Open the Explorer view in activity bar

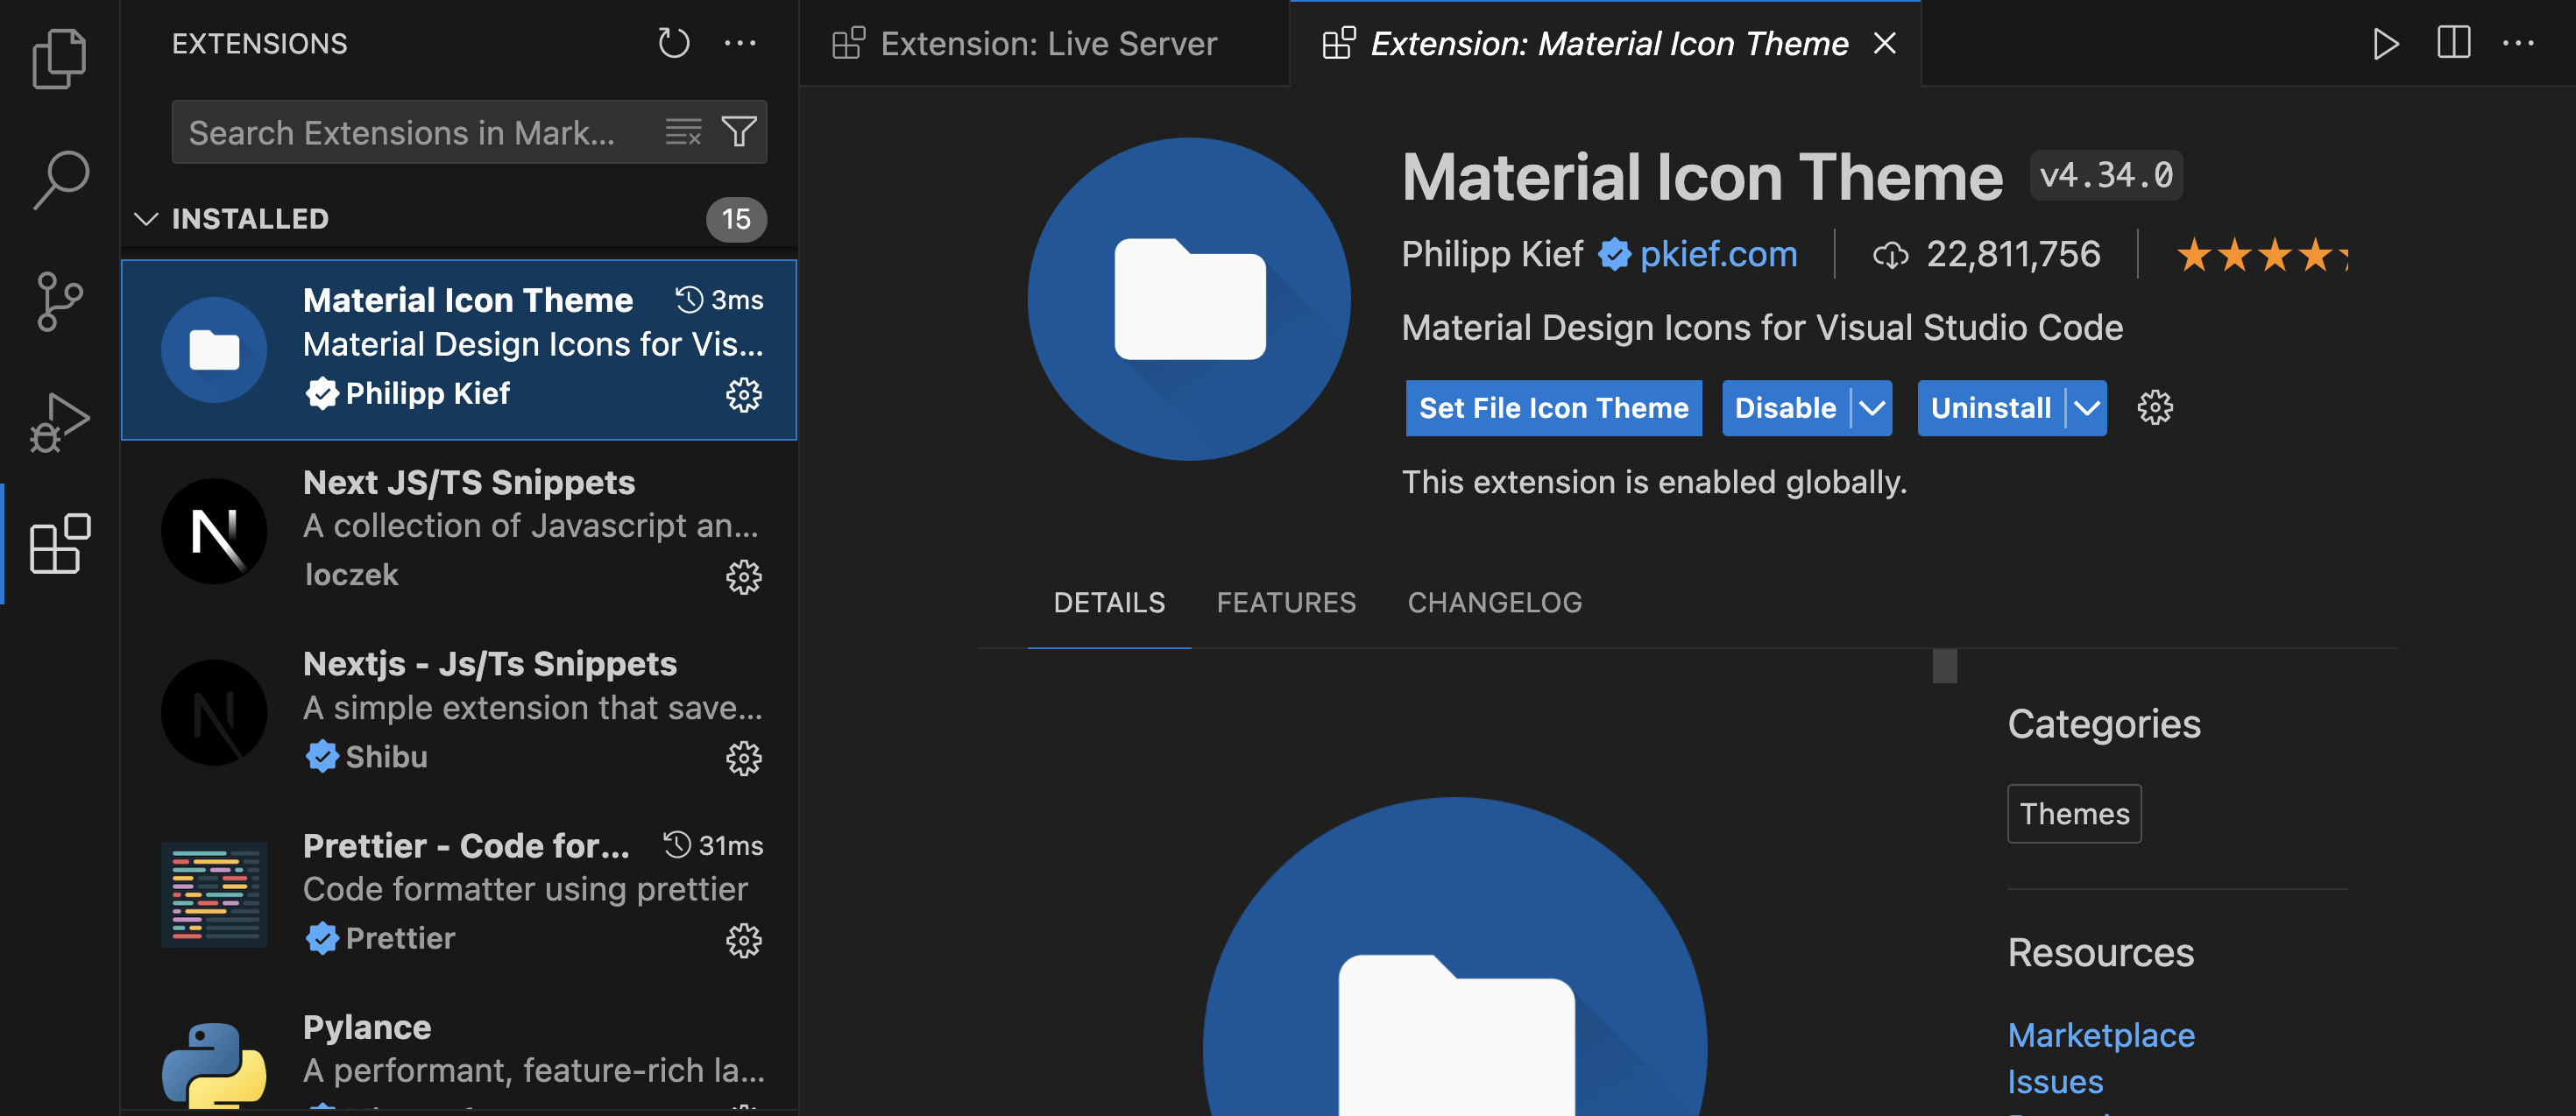click(59, 58)
